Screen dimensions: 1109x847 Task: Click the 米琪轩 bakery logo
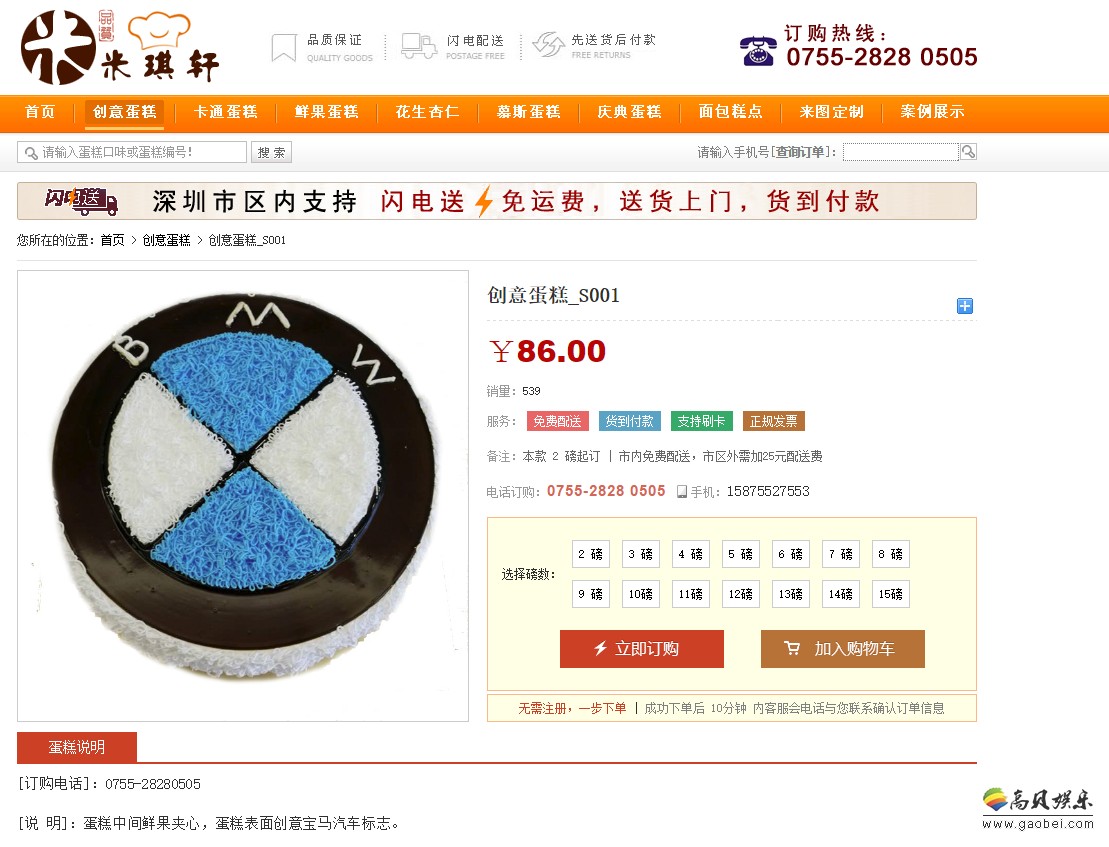pyautogui.click(x=120, y=47)
